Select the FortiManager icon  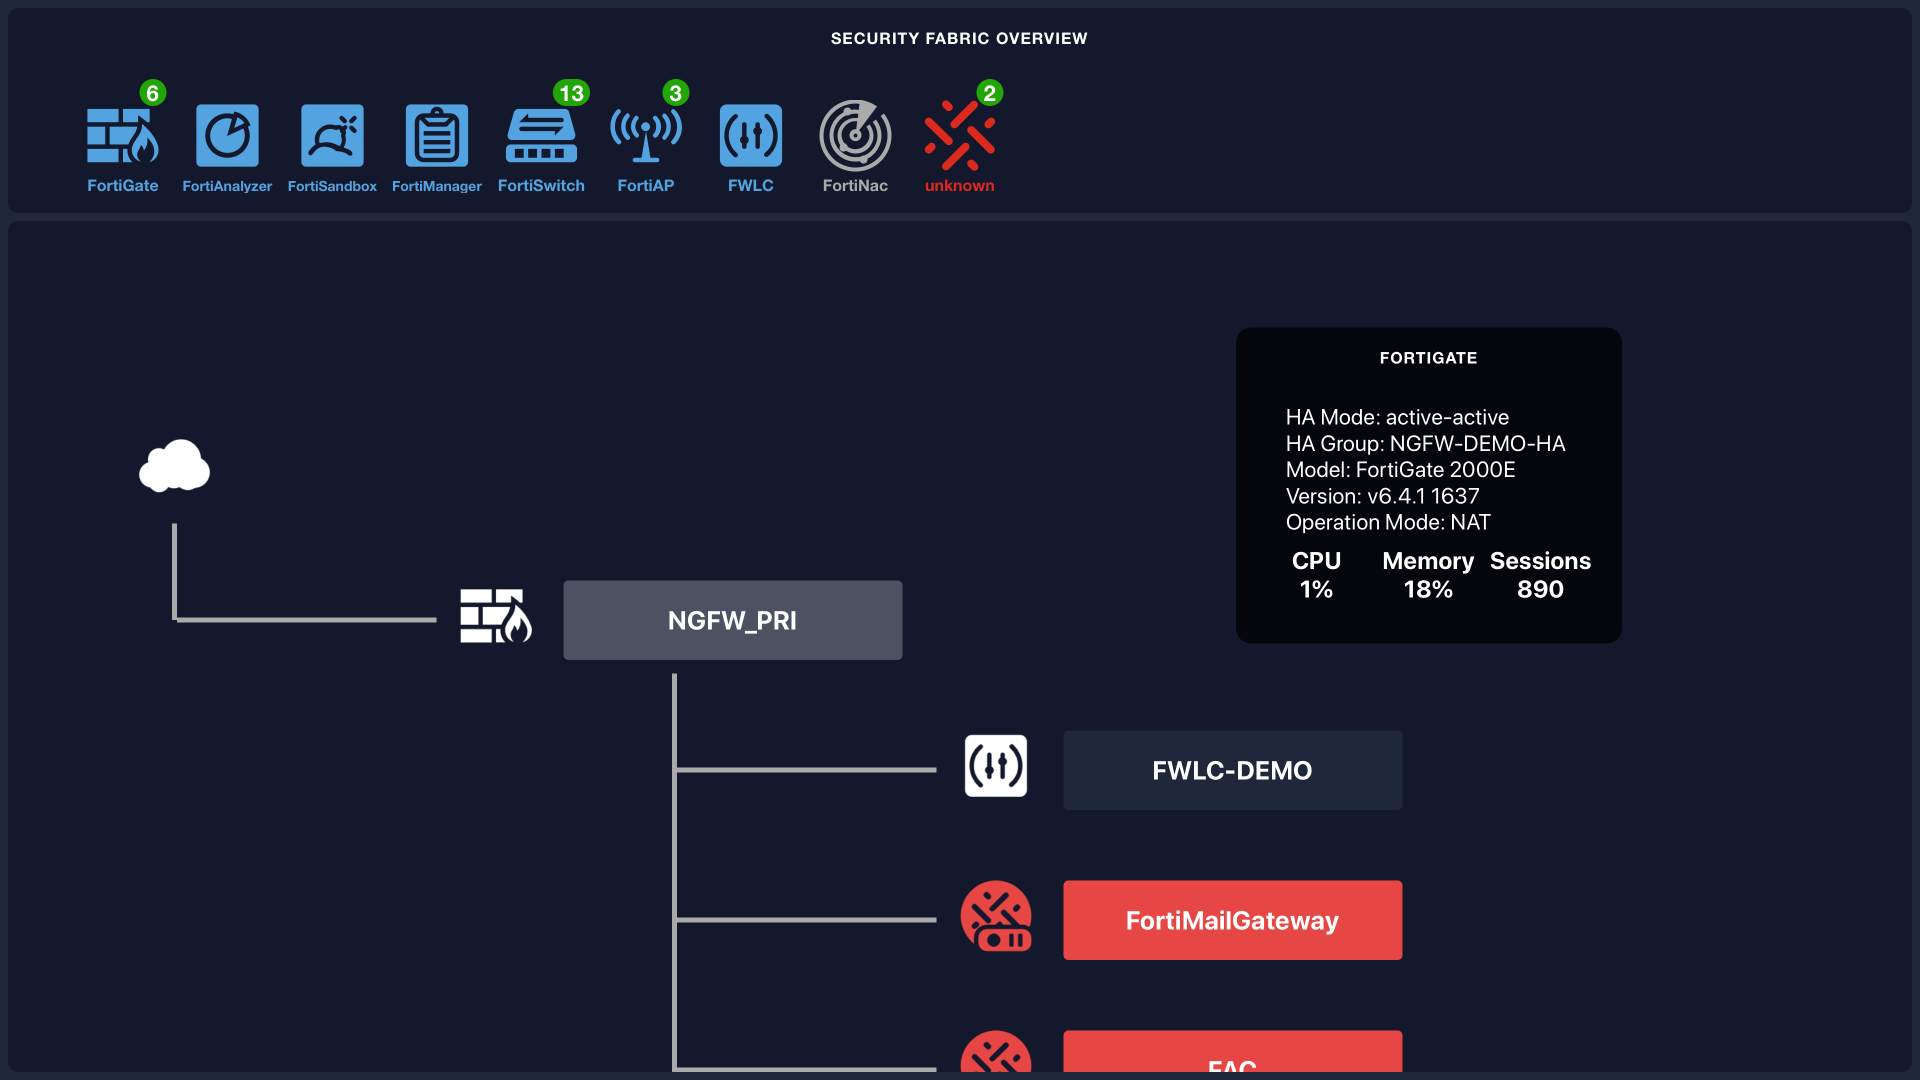437,136
